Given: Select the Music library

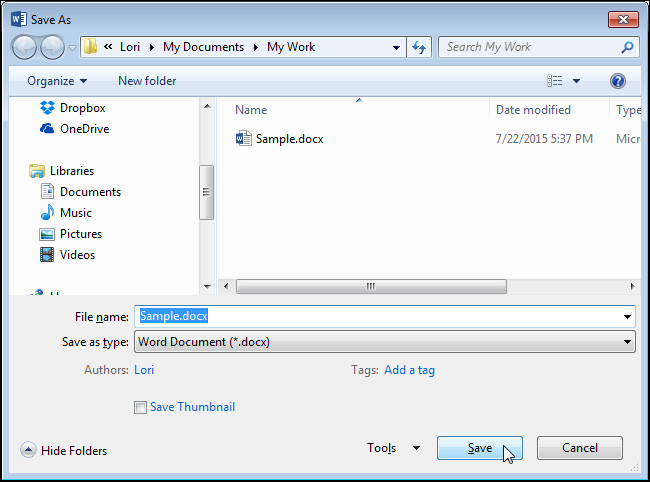Looking at the screenshot, I should (75, 213).
